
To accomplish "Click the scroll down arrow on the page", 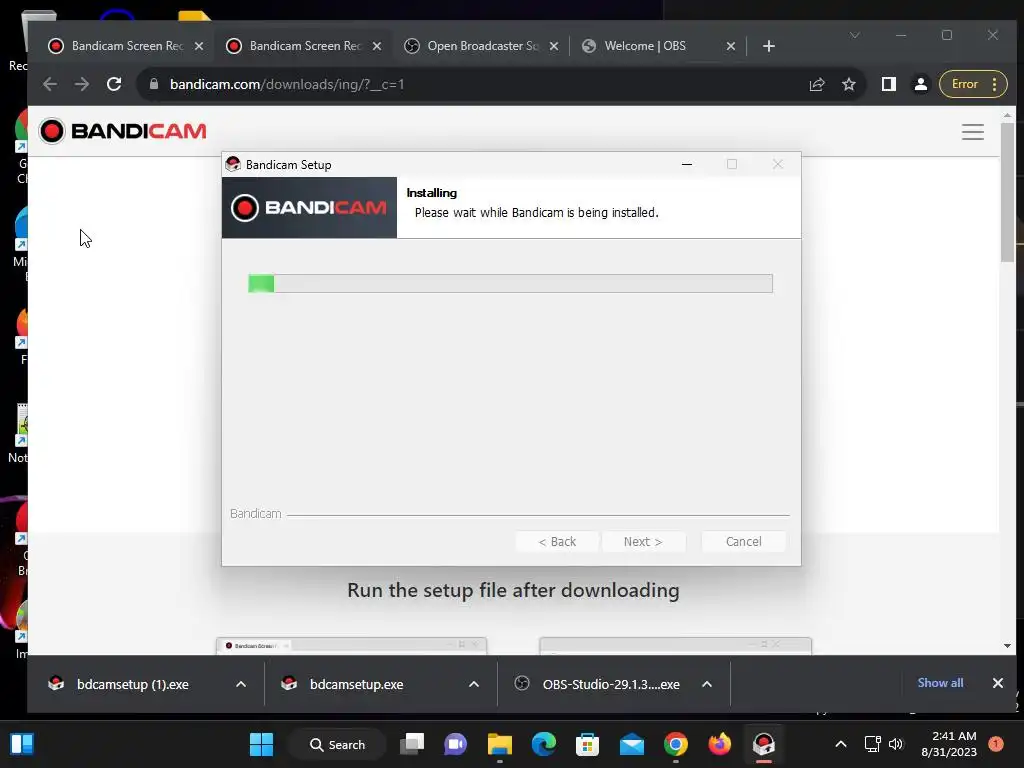I will point(1007,646).
